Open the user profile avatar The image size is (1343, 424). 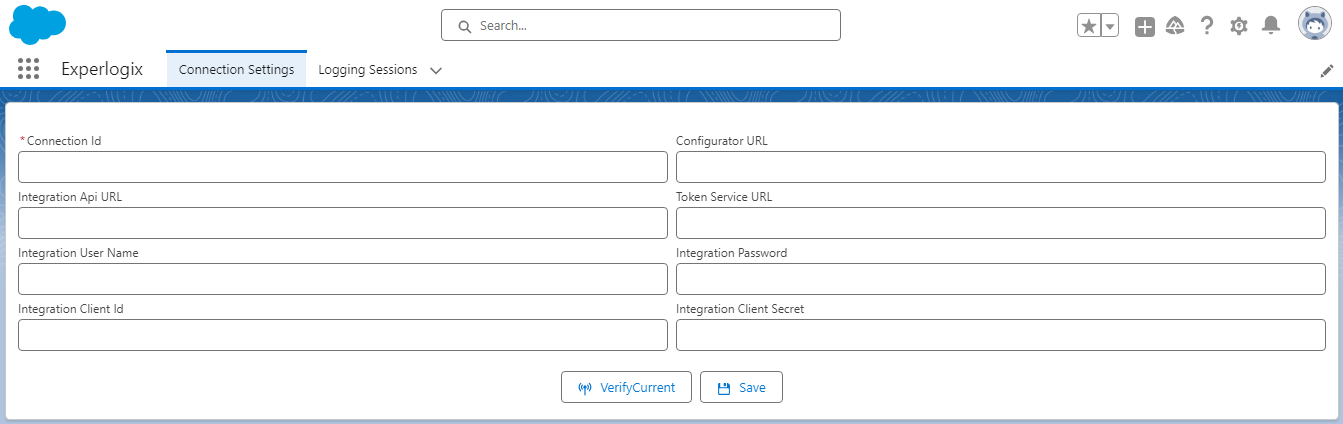(1314, 24)
